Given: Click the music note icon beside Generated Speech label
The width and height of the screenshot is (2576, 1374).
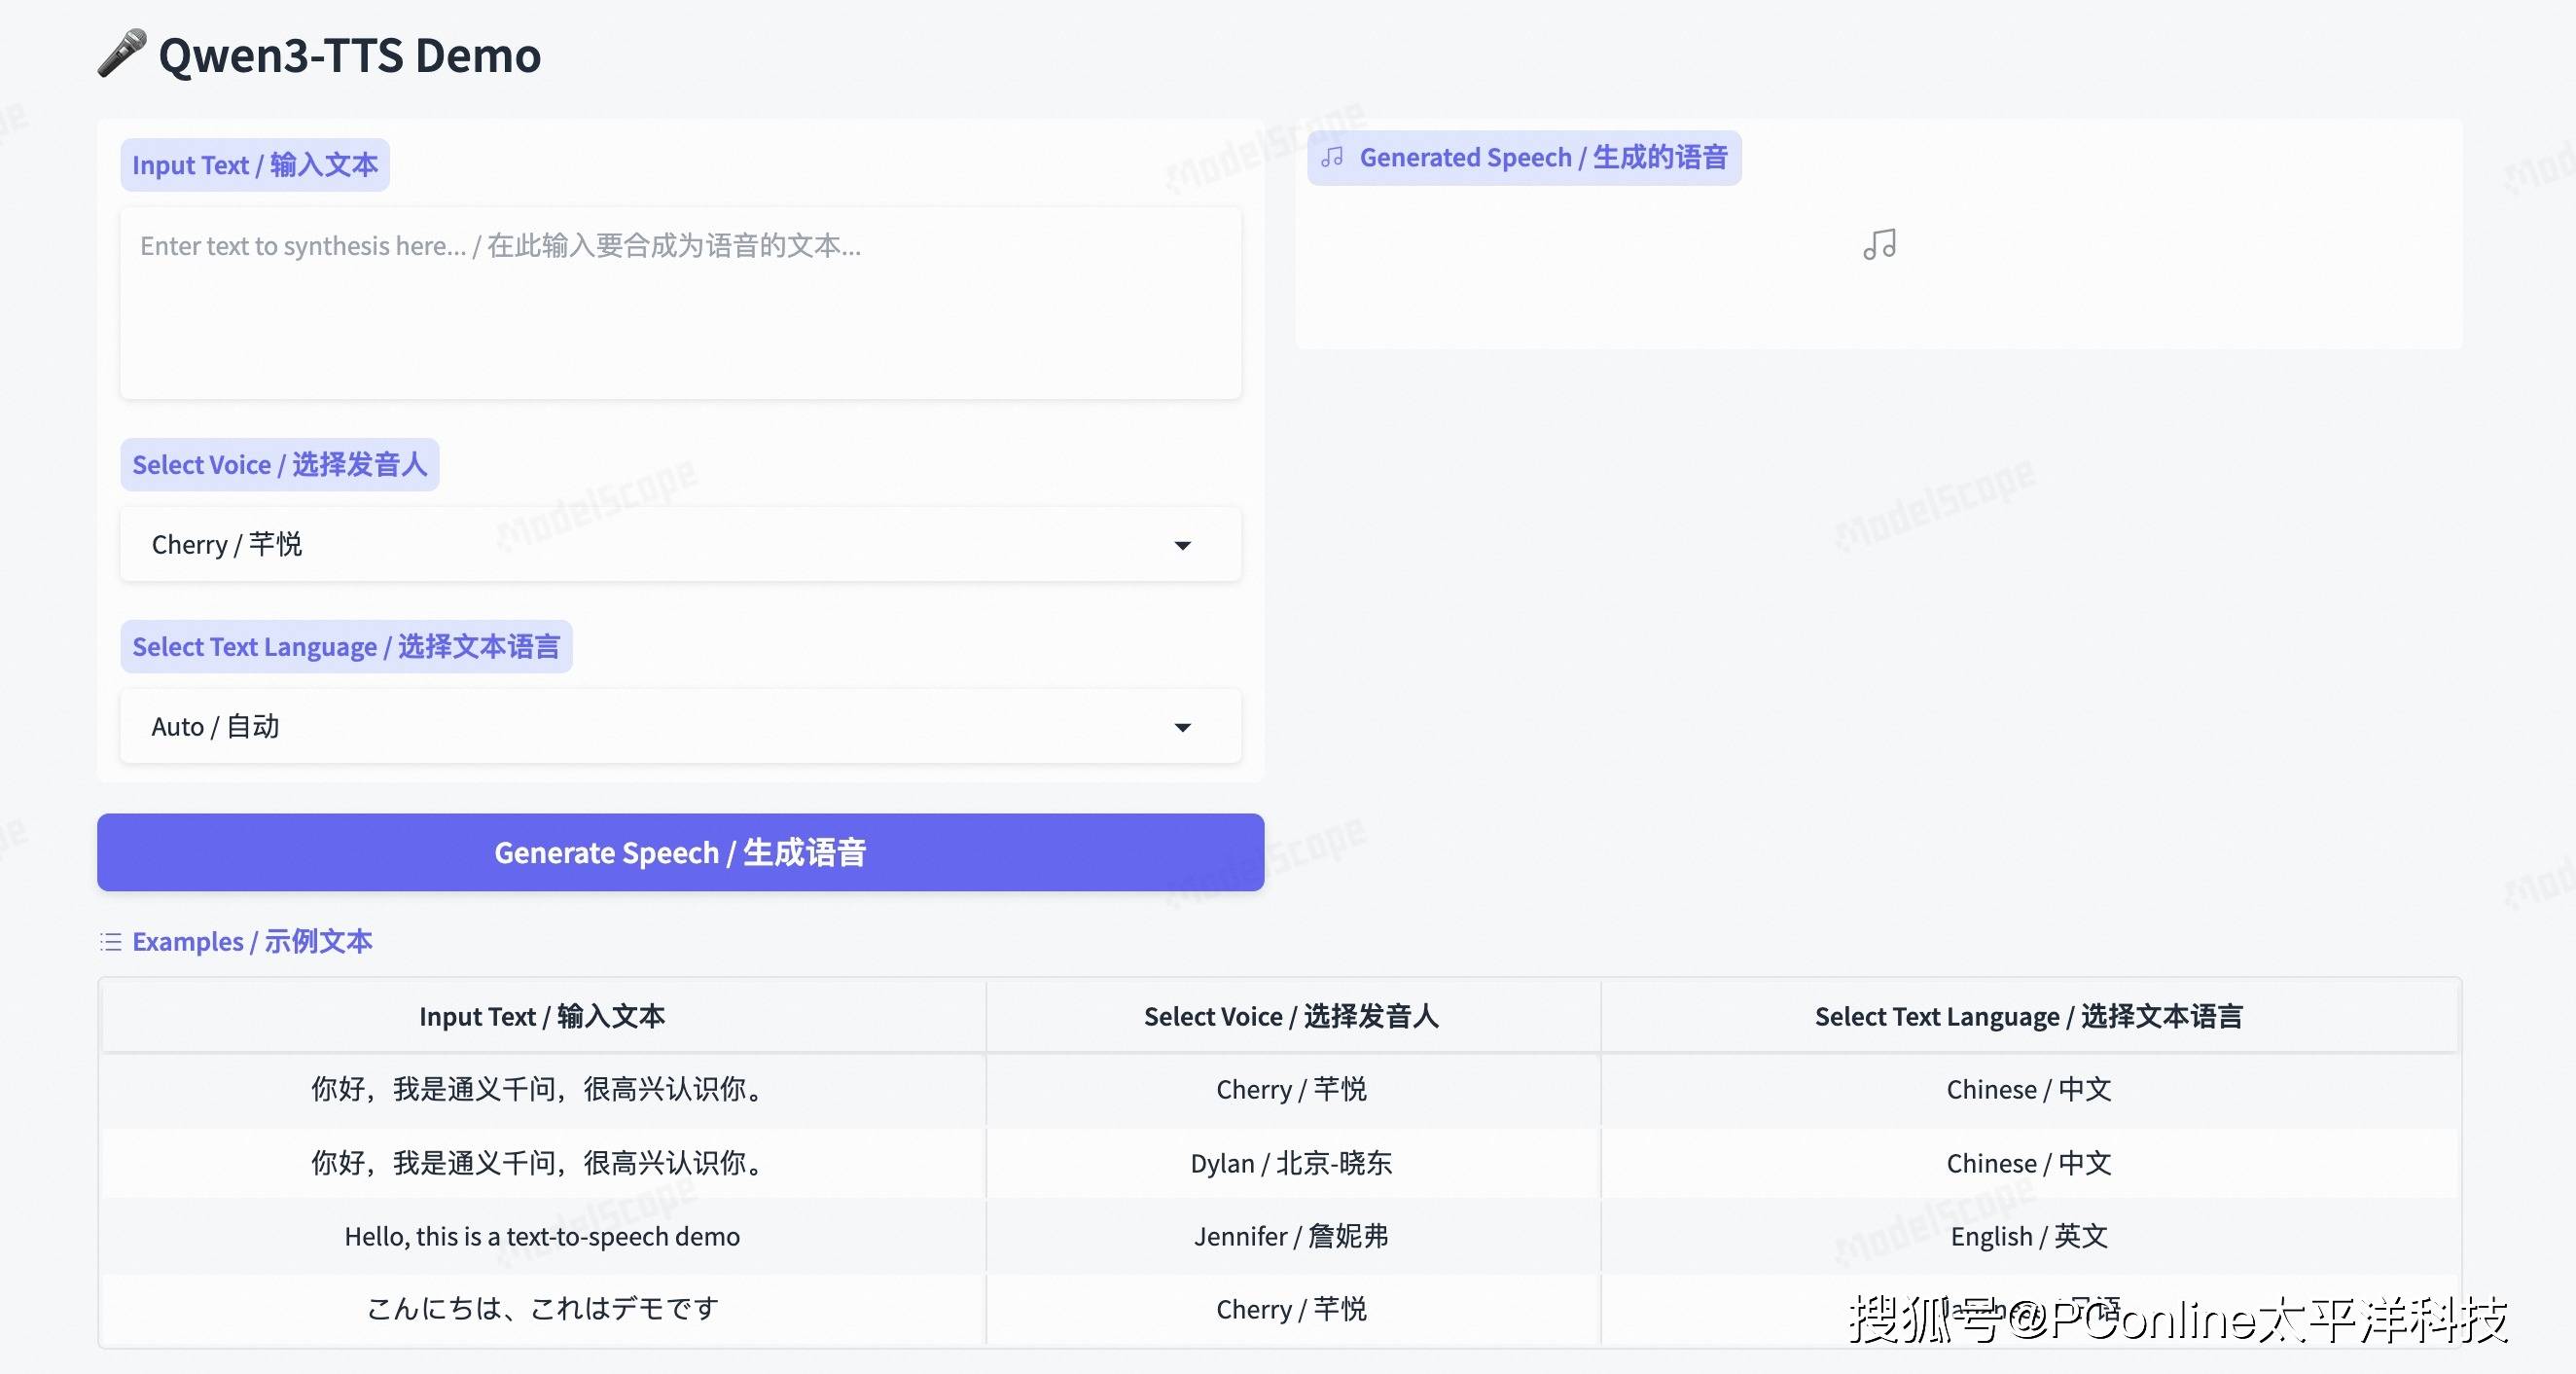Looking at the screenshot, I should [x=1330, y=157].
